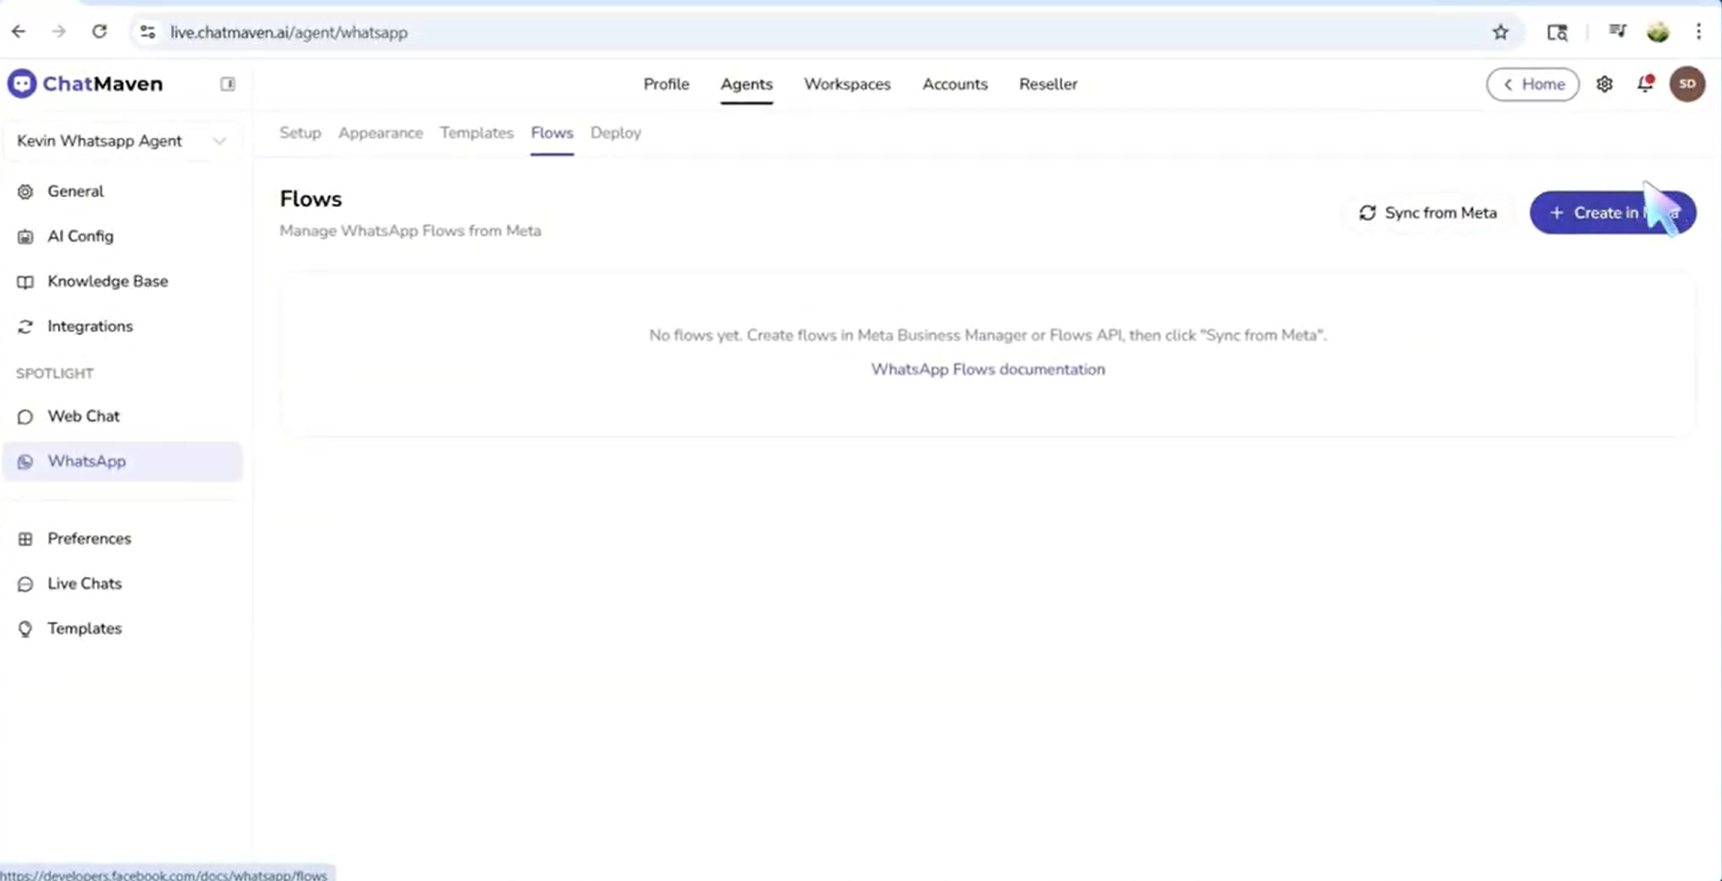
Task: Collapse the sidebar panel icon
Action: tap(228, 84)
